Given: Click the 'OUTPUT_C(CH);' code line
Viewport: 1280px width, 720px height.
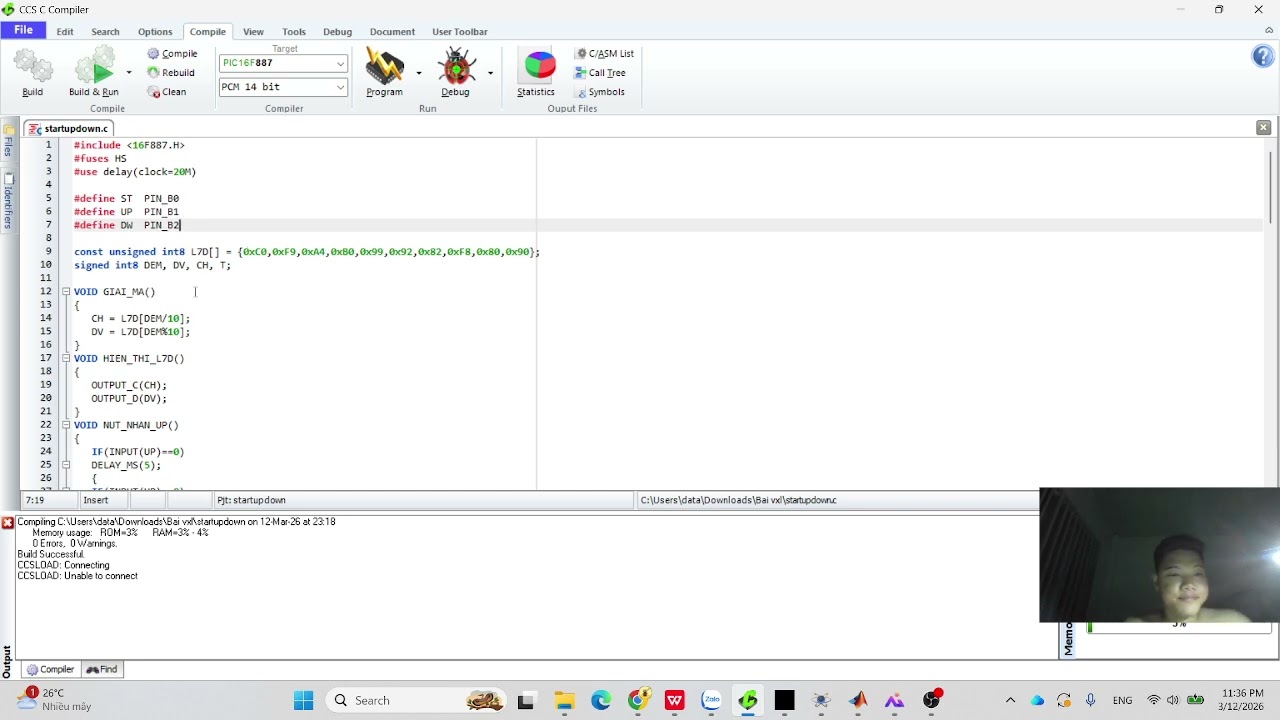Looking at the screenshot, I should [x=129, y=385].
